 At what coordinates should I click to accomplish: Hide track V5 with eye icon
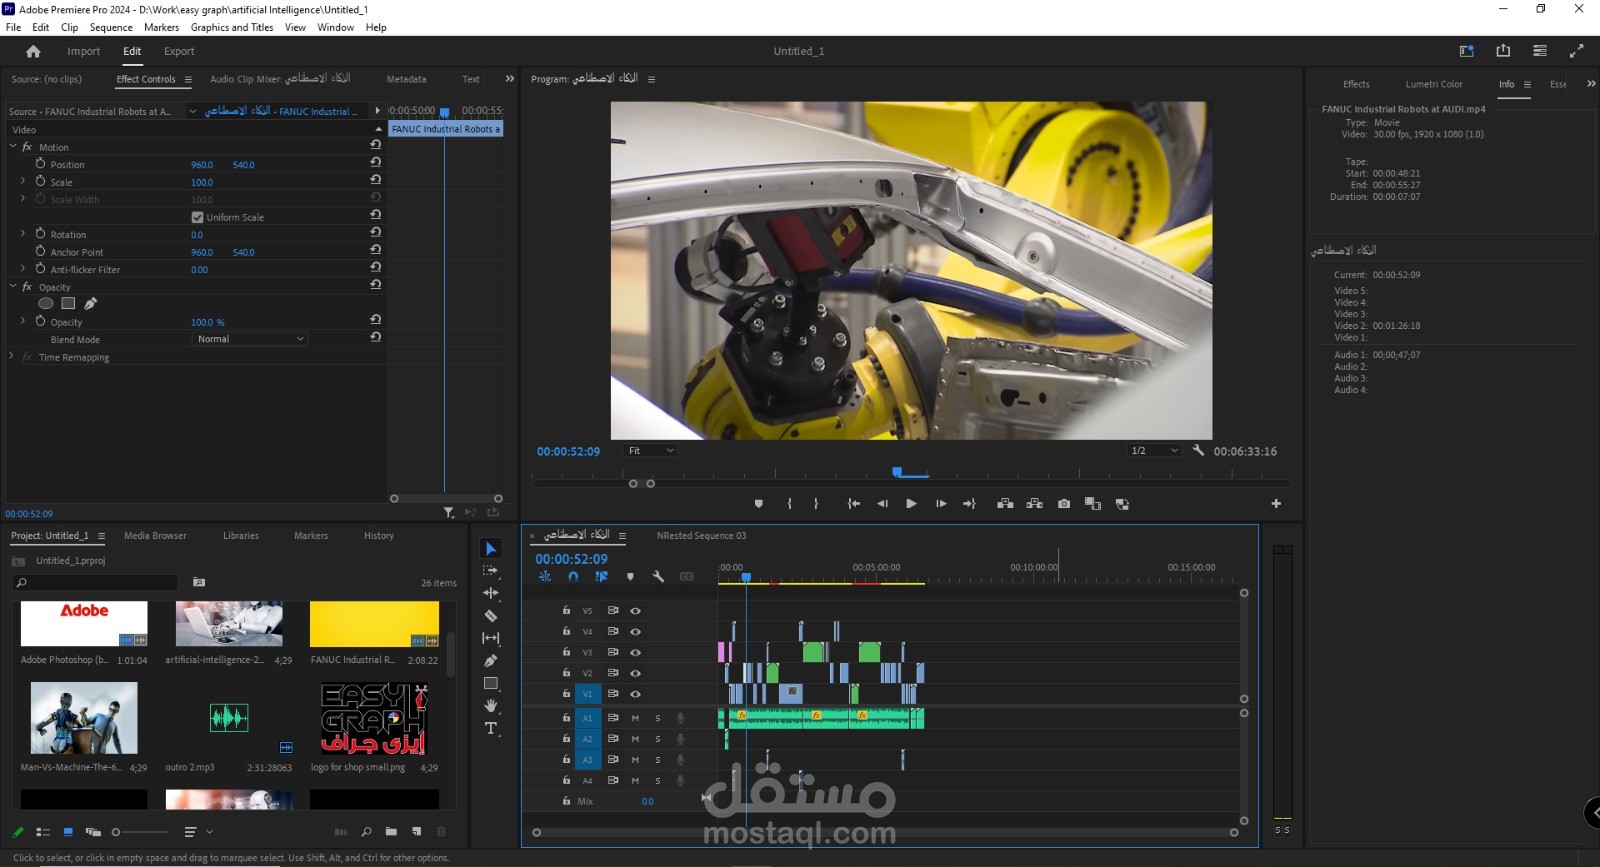tap(635, 610)
